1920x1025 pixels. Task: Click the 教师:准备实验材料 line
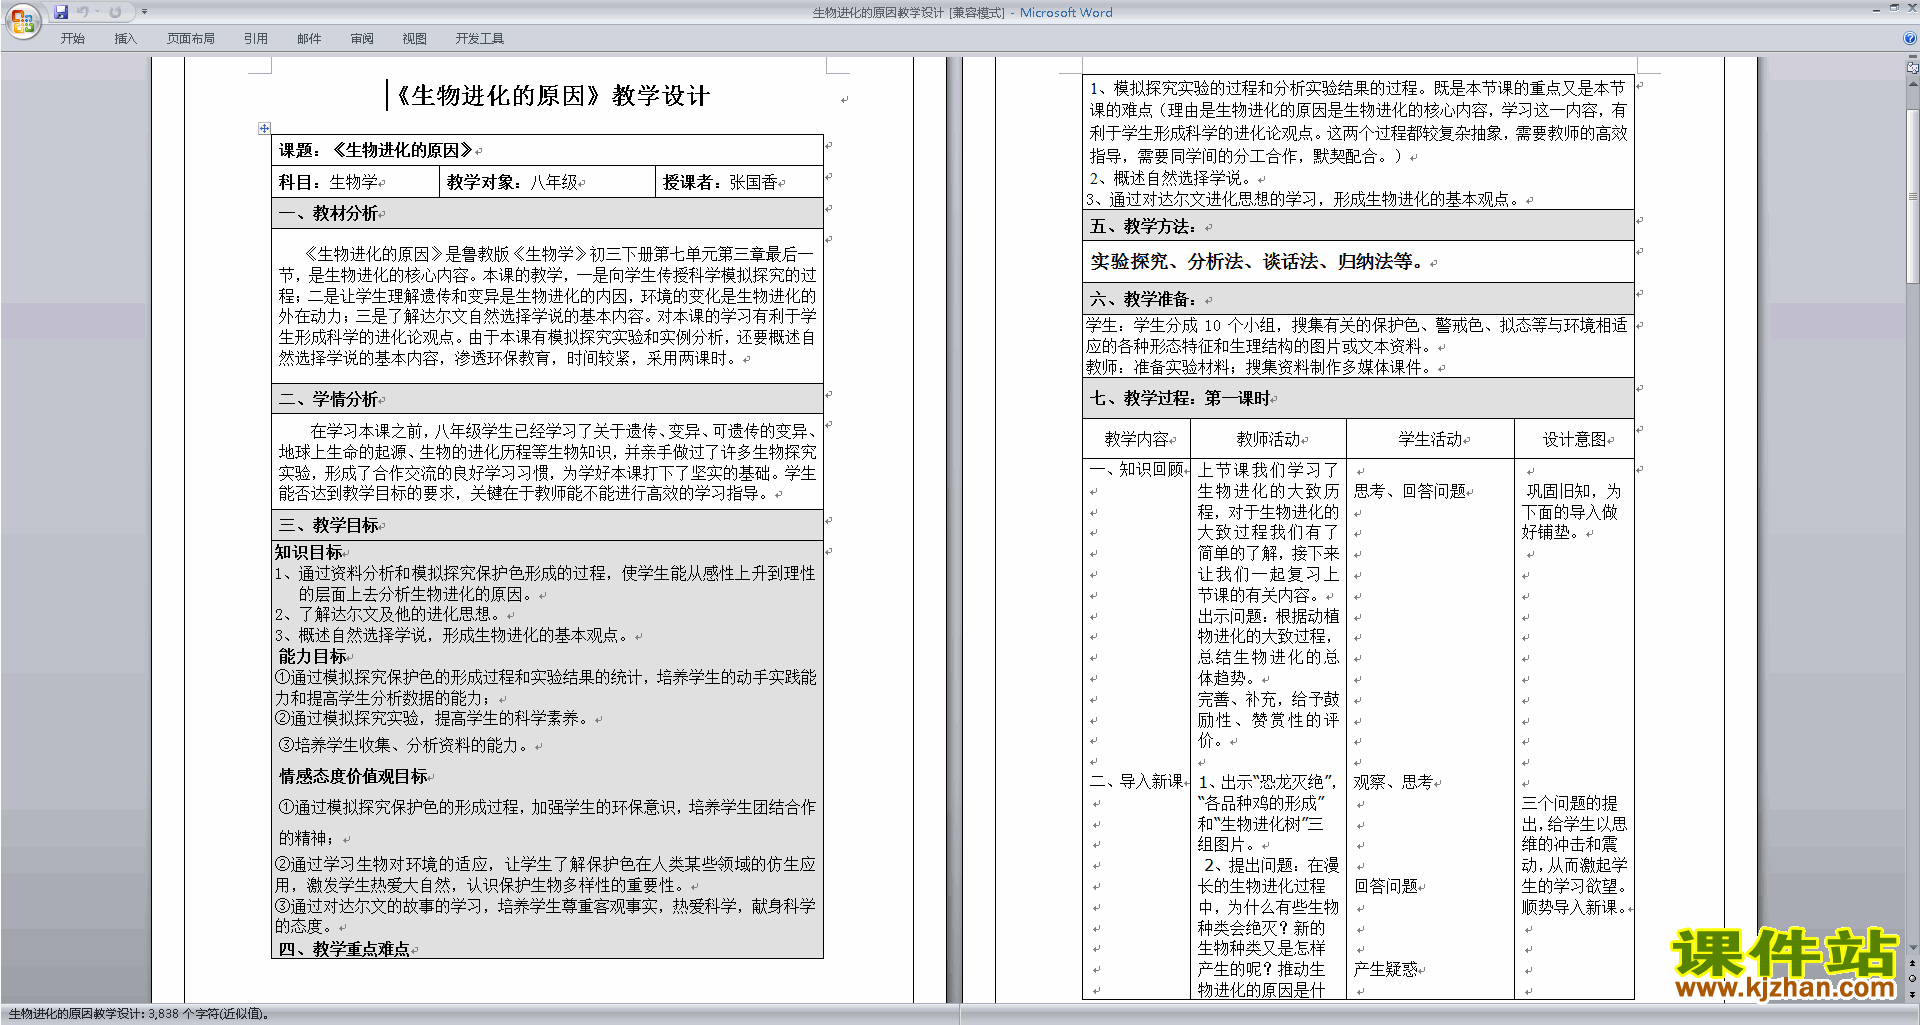[1260, 367]
